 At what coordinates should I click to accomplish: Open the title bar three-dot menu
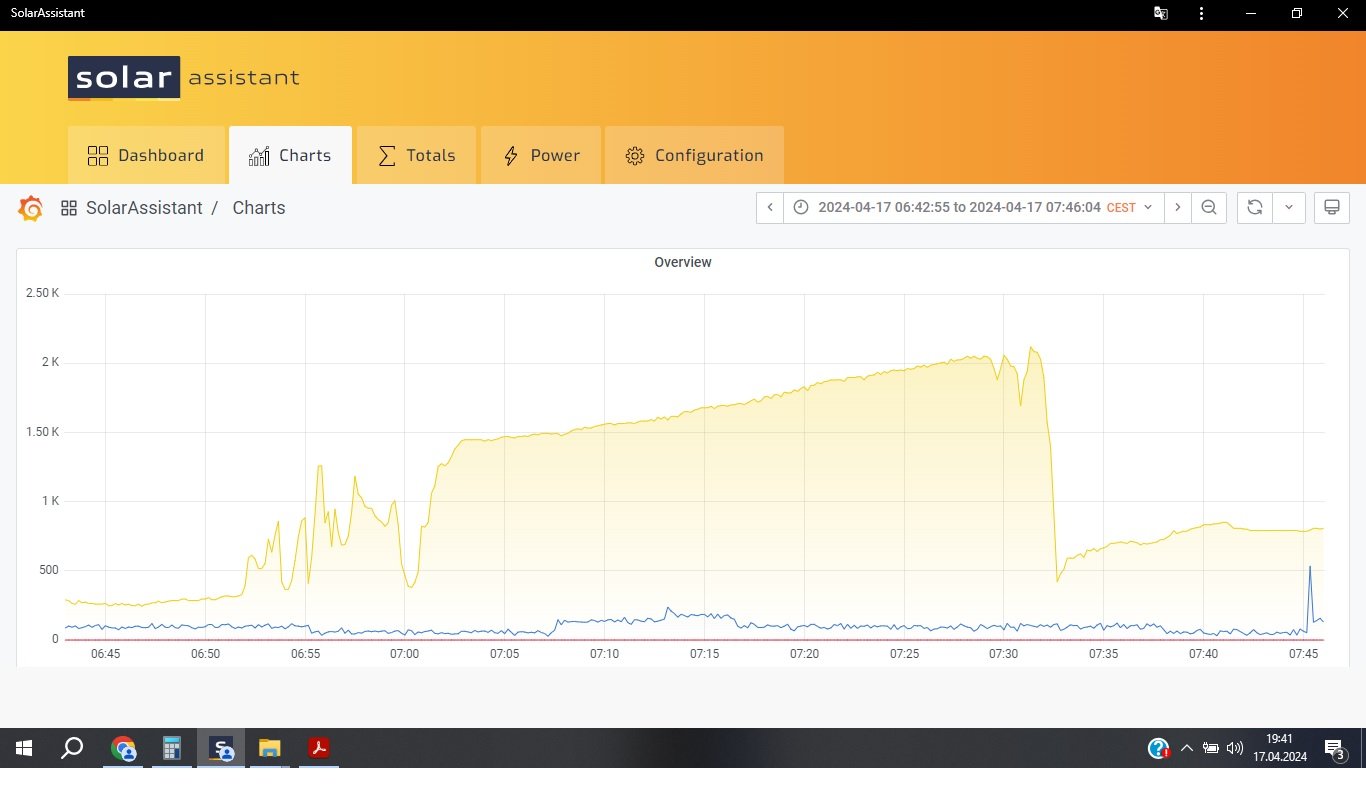[1201, 14]
